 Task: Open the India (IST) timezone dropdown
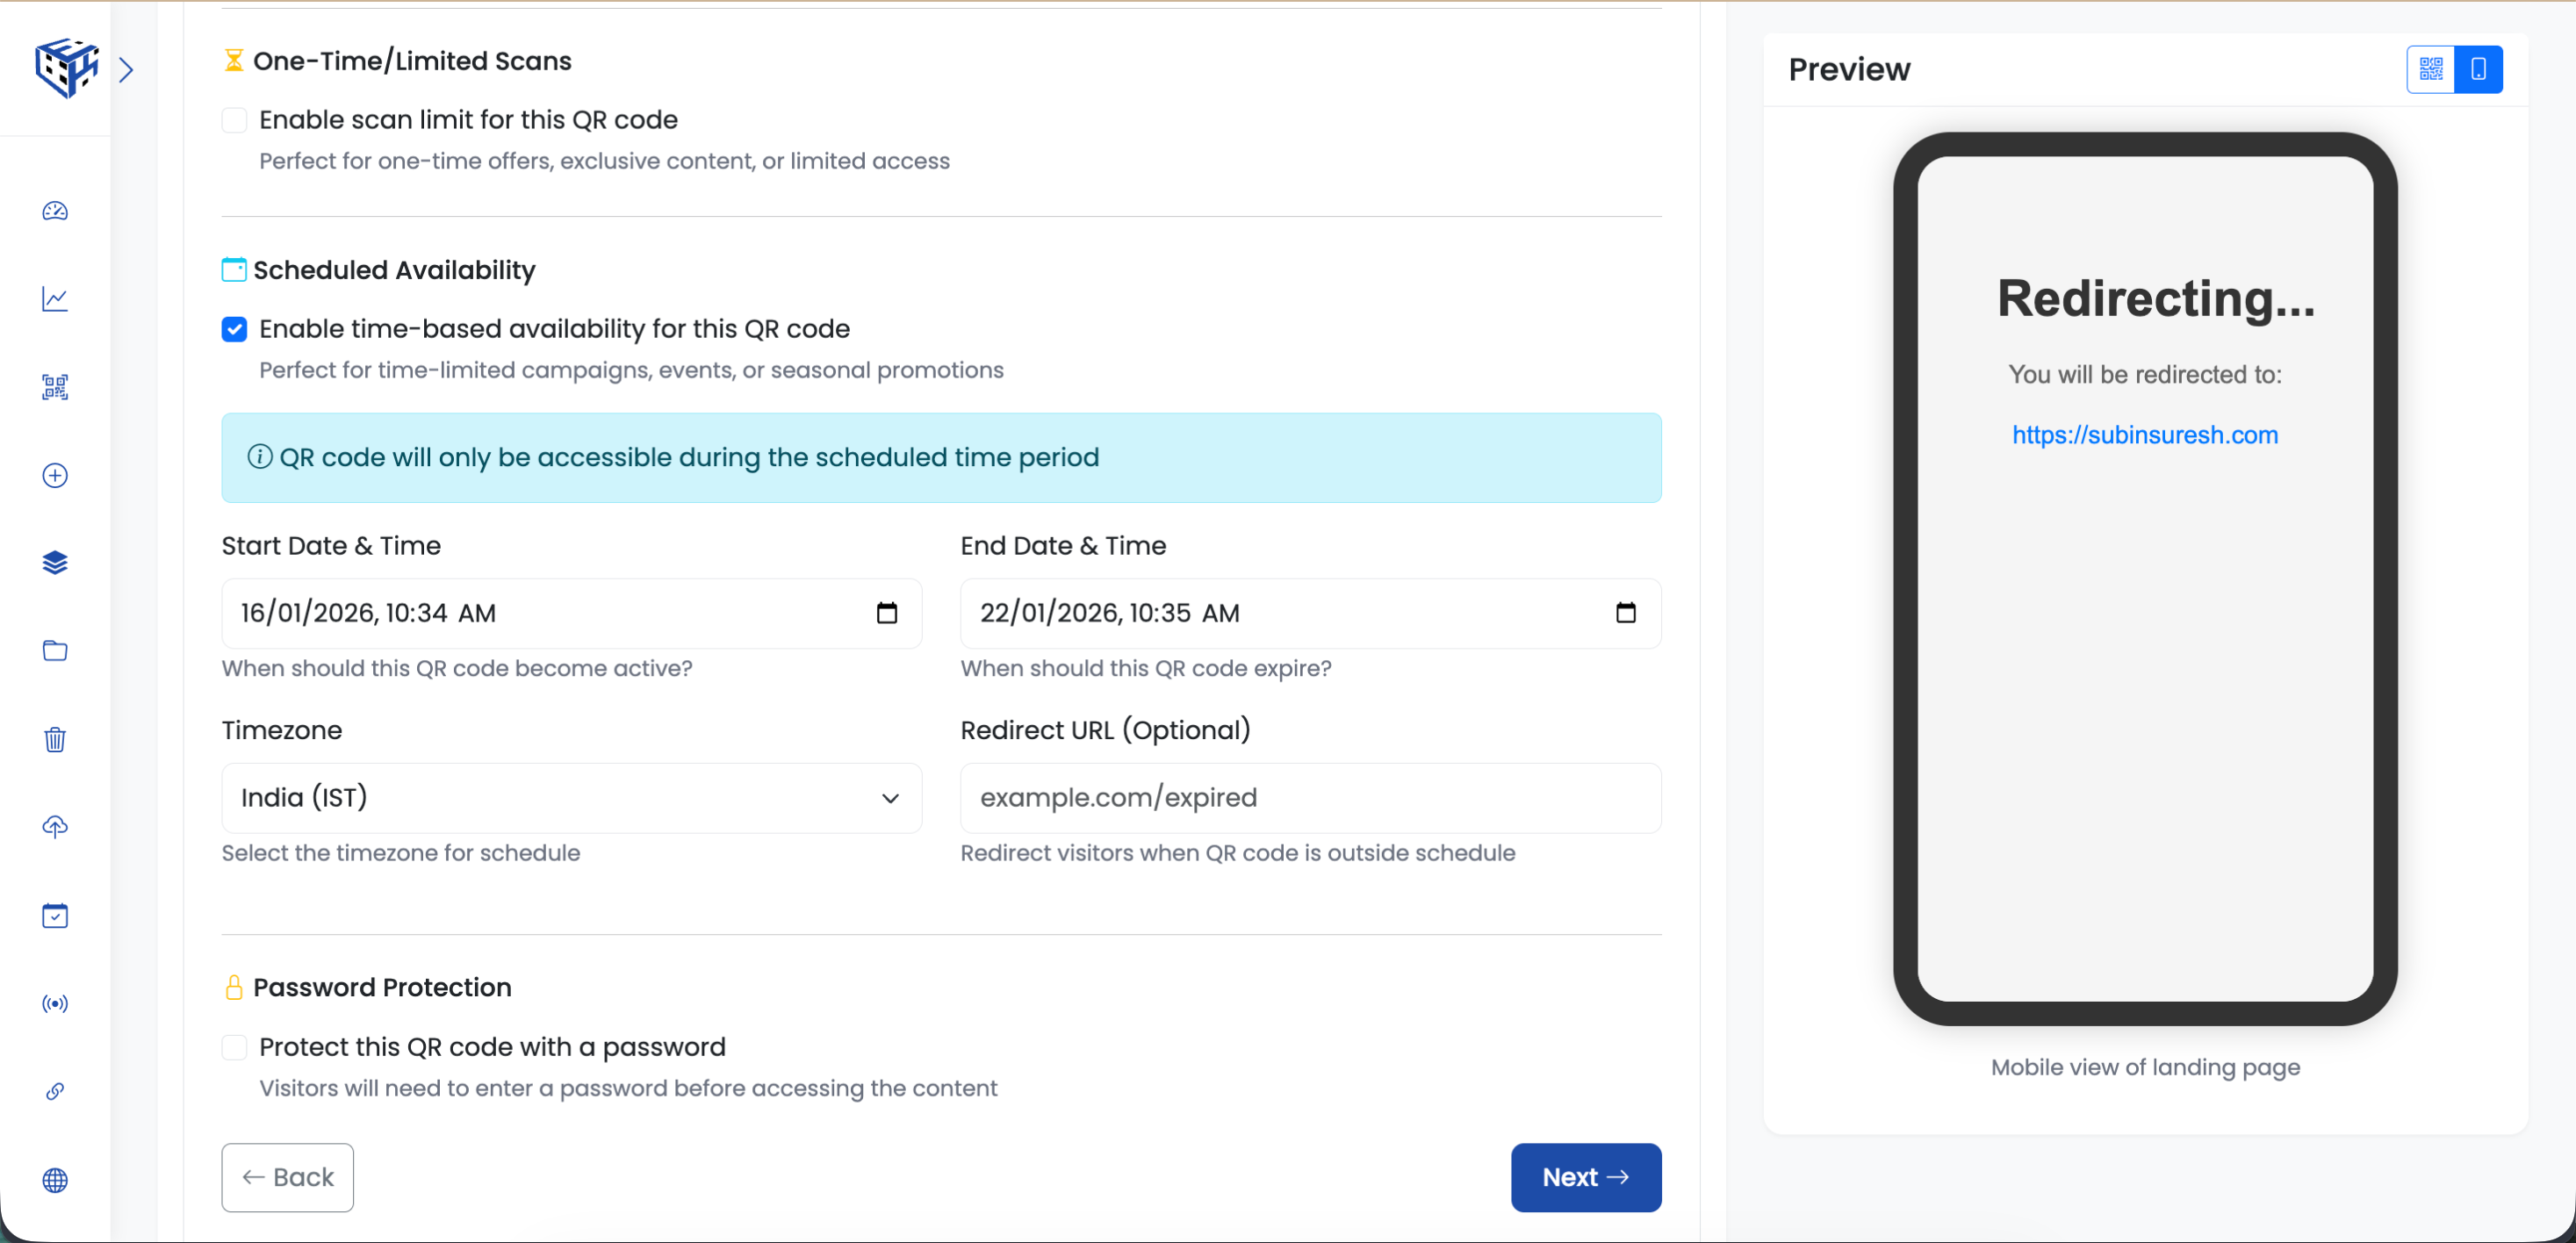tap(571, 798)
